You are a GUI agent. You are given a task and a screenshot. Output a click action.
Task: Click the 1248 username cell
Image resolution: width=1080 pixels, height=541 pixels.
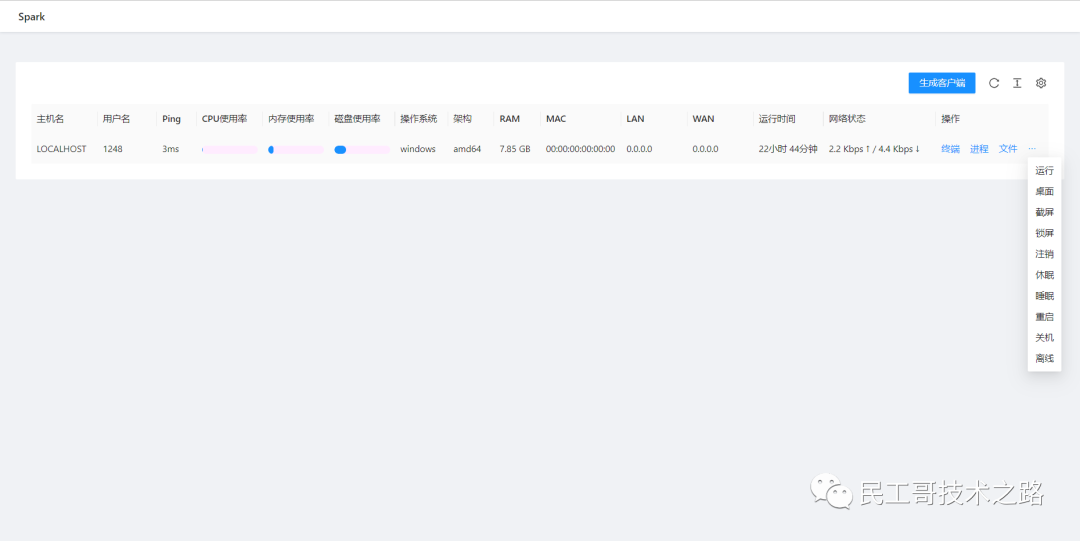point(112,149)
